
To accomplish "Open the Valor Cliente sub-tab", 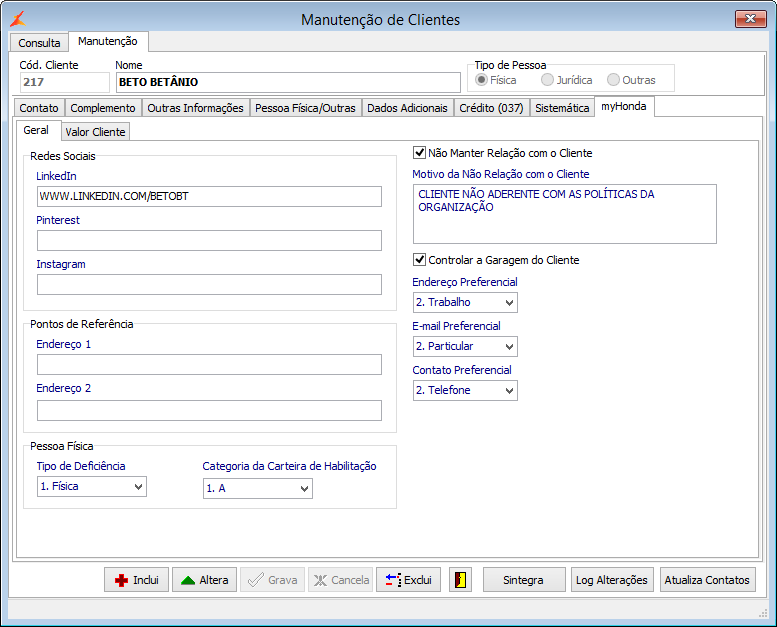I will pyautogui.click(x=95, y=132).
